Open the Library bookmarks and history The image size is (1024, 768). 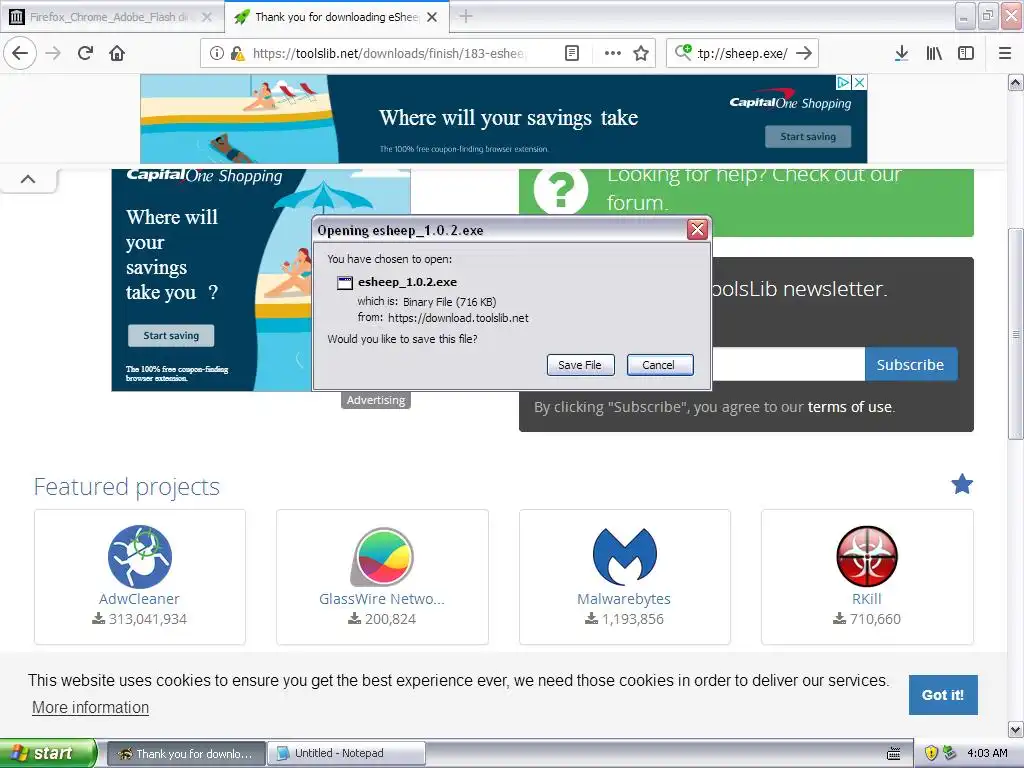[934, 53]
